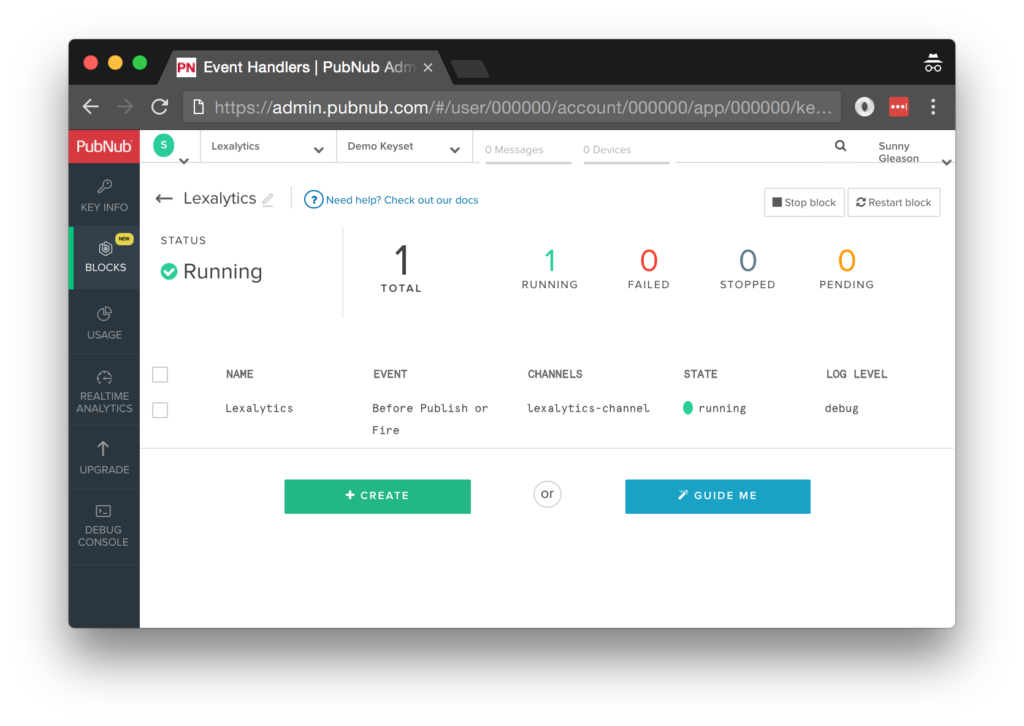
Task: Click the pencil edit icon next to Lexalytics
Action: [x=268, y=200]
